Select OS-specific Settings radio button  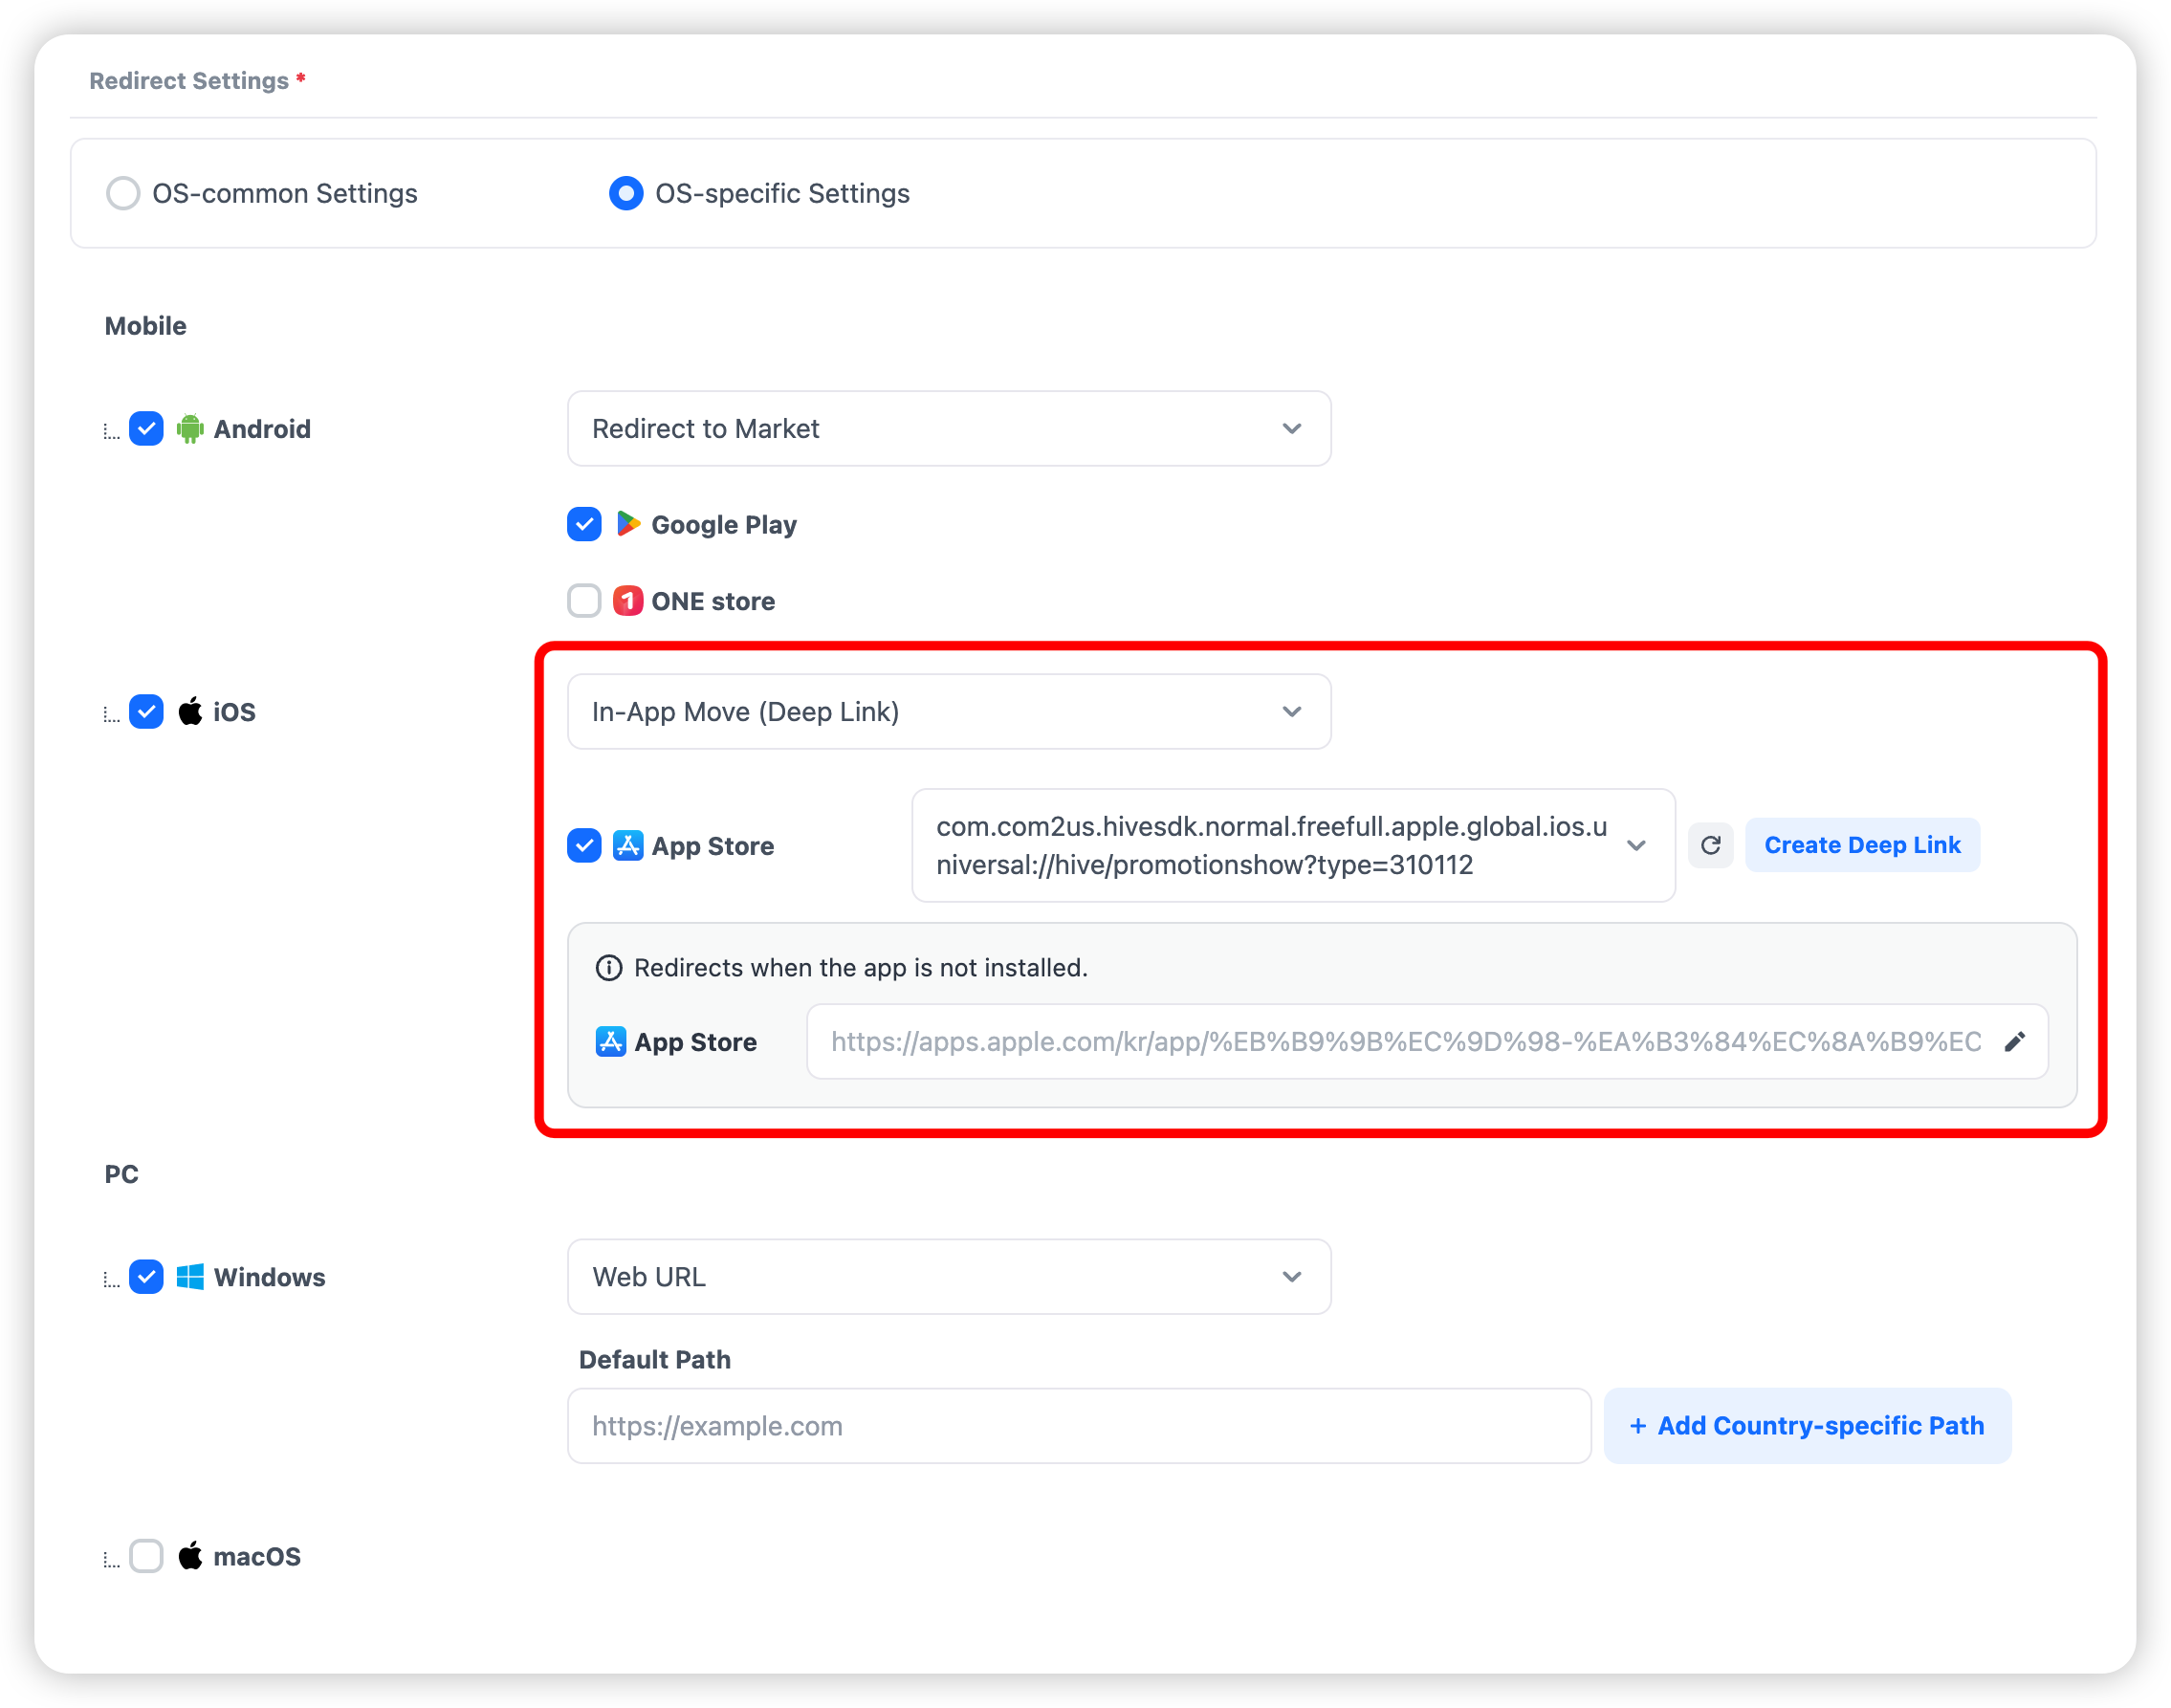626,193
